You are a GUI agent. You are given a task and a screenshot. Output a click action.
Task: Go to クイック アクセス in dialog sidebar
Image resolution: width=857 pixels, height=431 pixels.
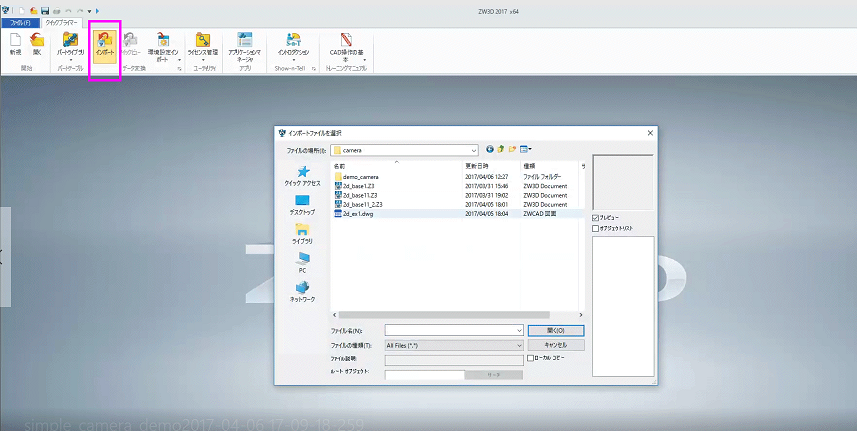[302, 176]
